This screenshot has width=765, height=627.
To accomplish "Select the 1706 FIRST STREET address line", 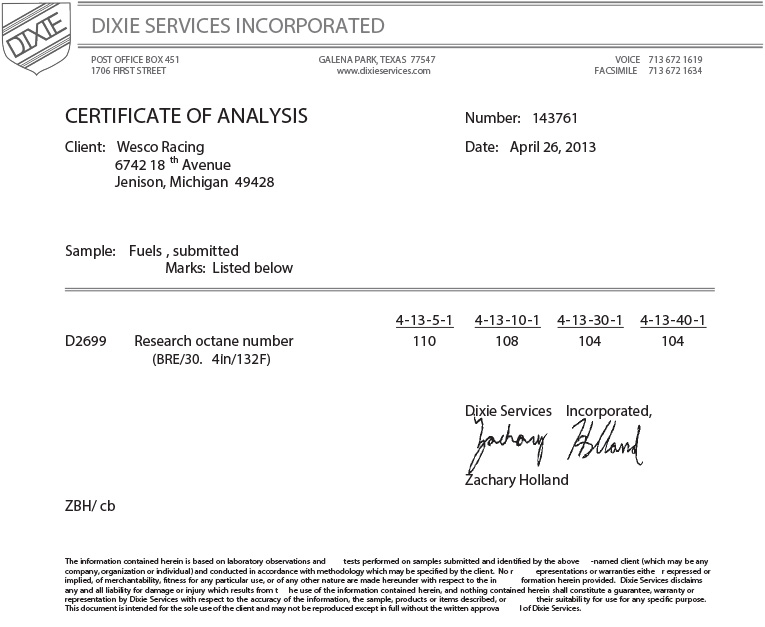I will (x=128, y=71).
